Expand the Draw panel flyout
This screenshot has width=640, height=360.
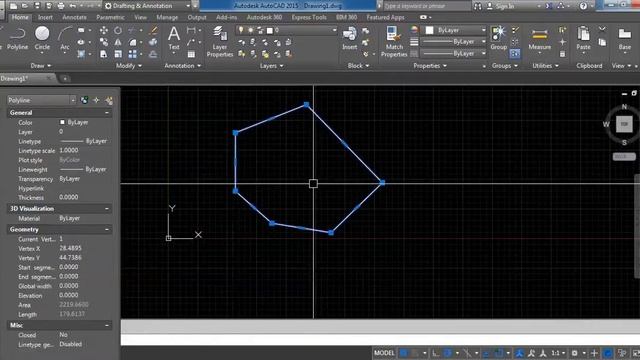41,66
